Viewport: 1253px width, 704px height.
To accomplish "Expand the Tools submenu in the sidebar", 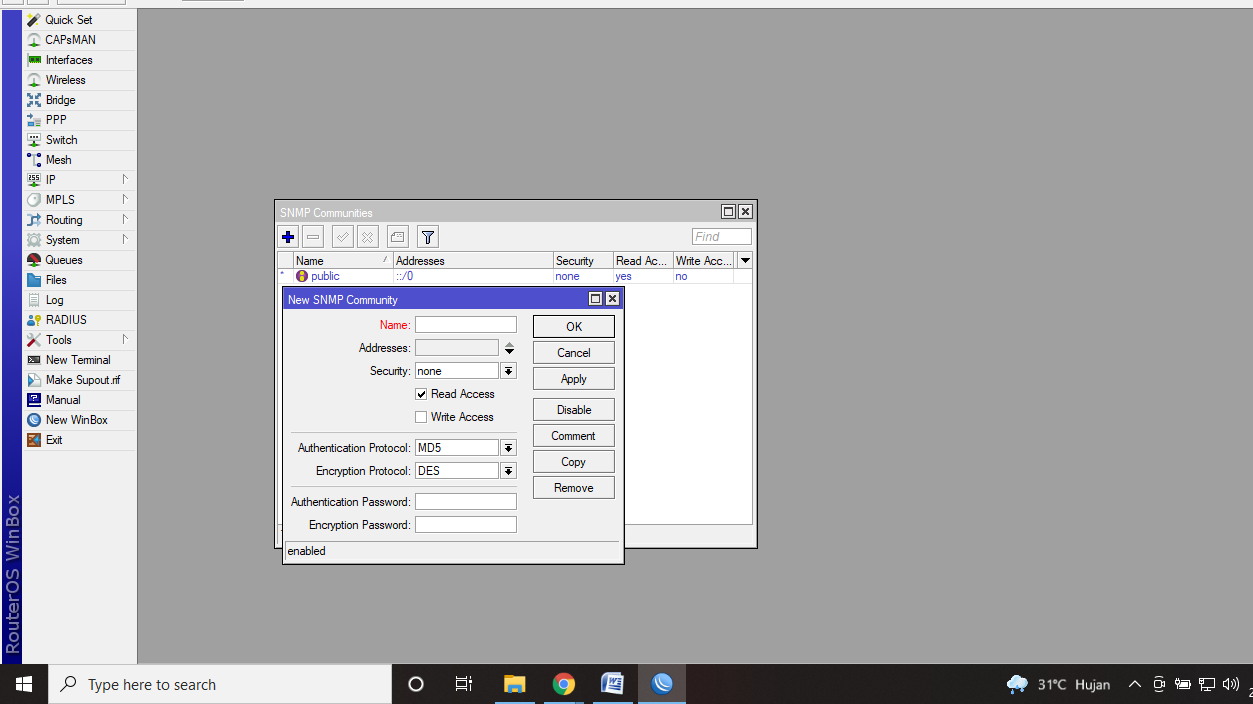I will pos(125,340).
